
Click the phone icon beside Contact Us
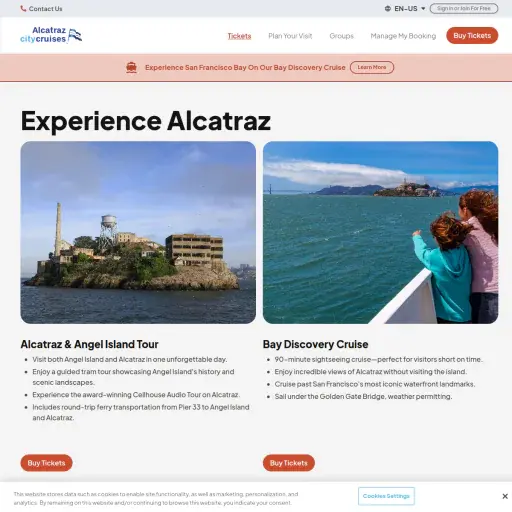[x=23, y=9]
